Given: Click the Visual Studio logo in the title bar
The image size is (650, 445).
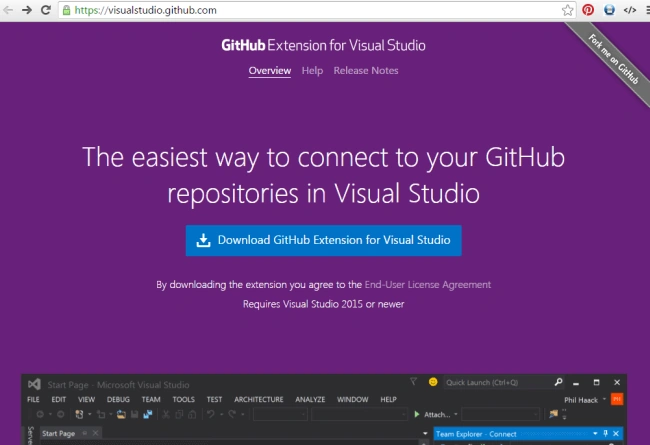Looking at the screenshot, I should tap(34, 384).
